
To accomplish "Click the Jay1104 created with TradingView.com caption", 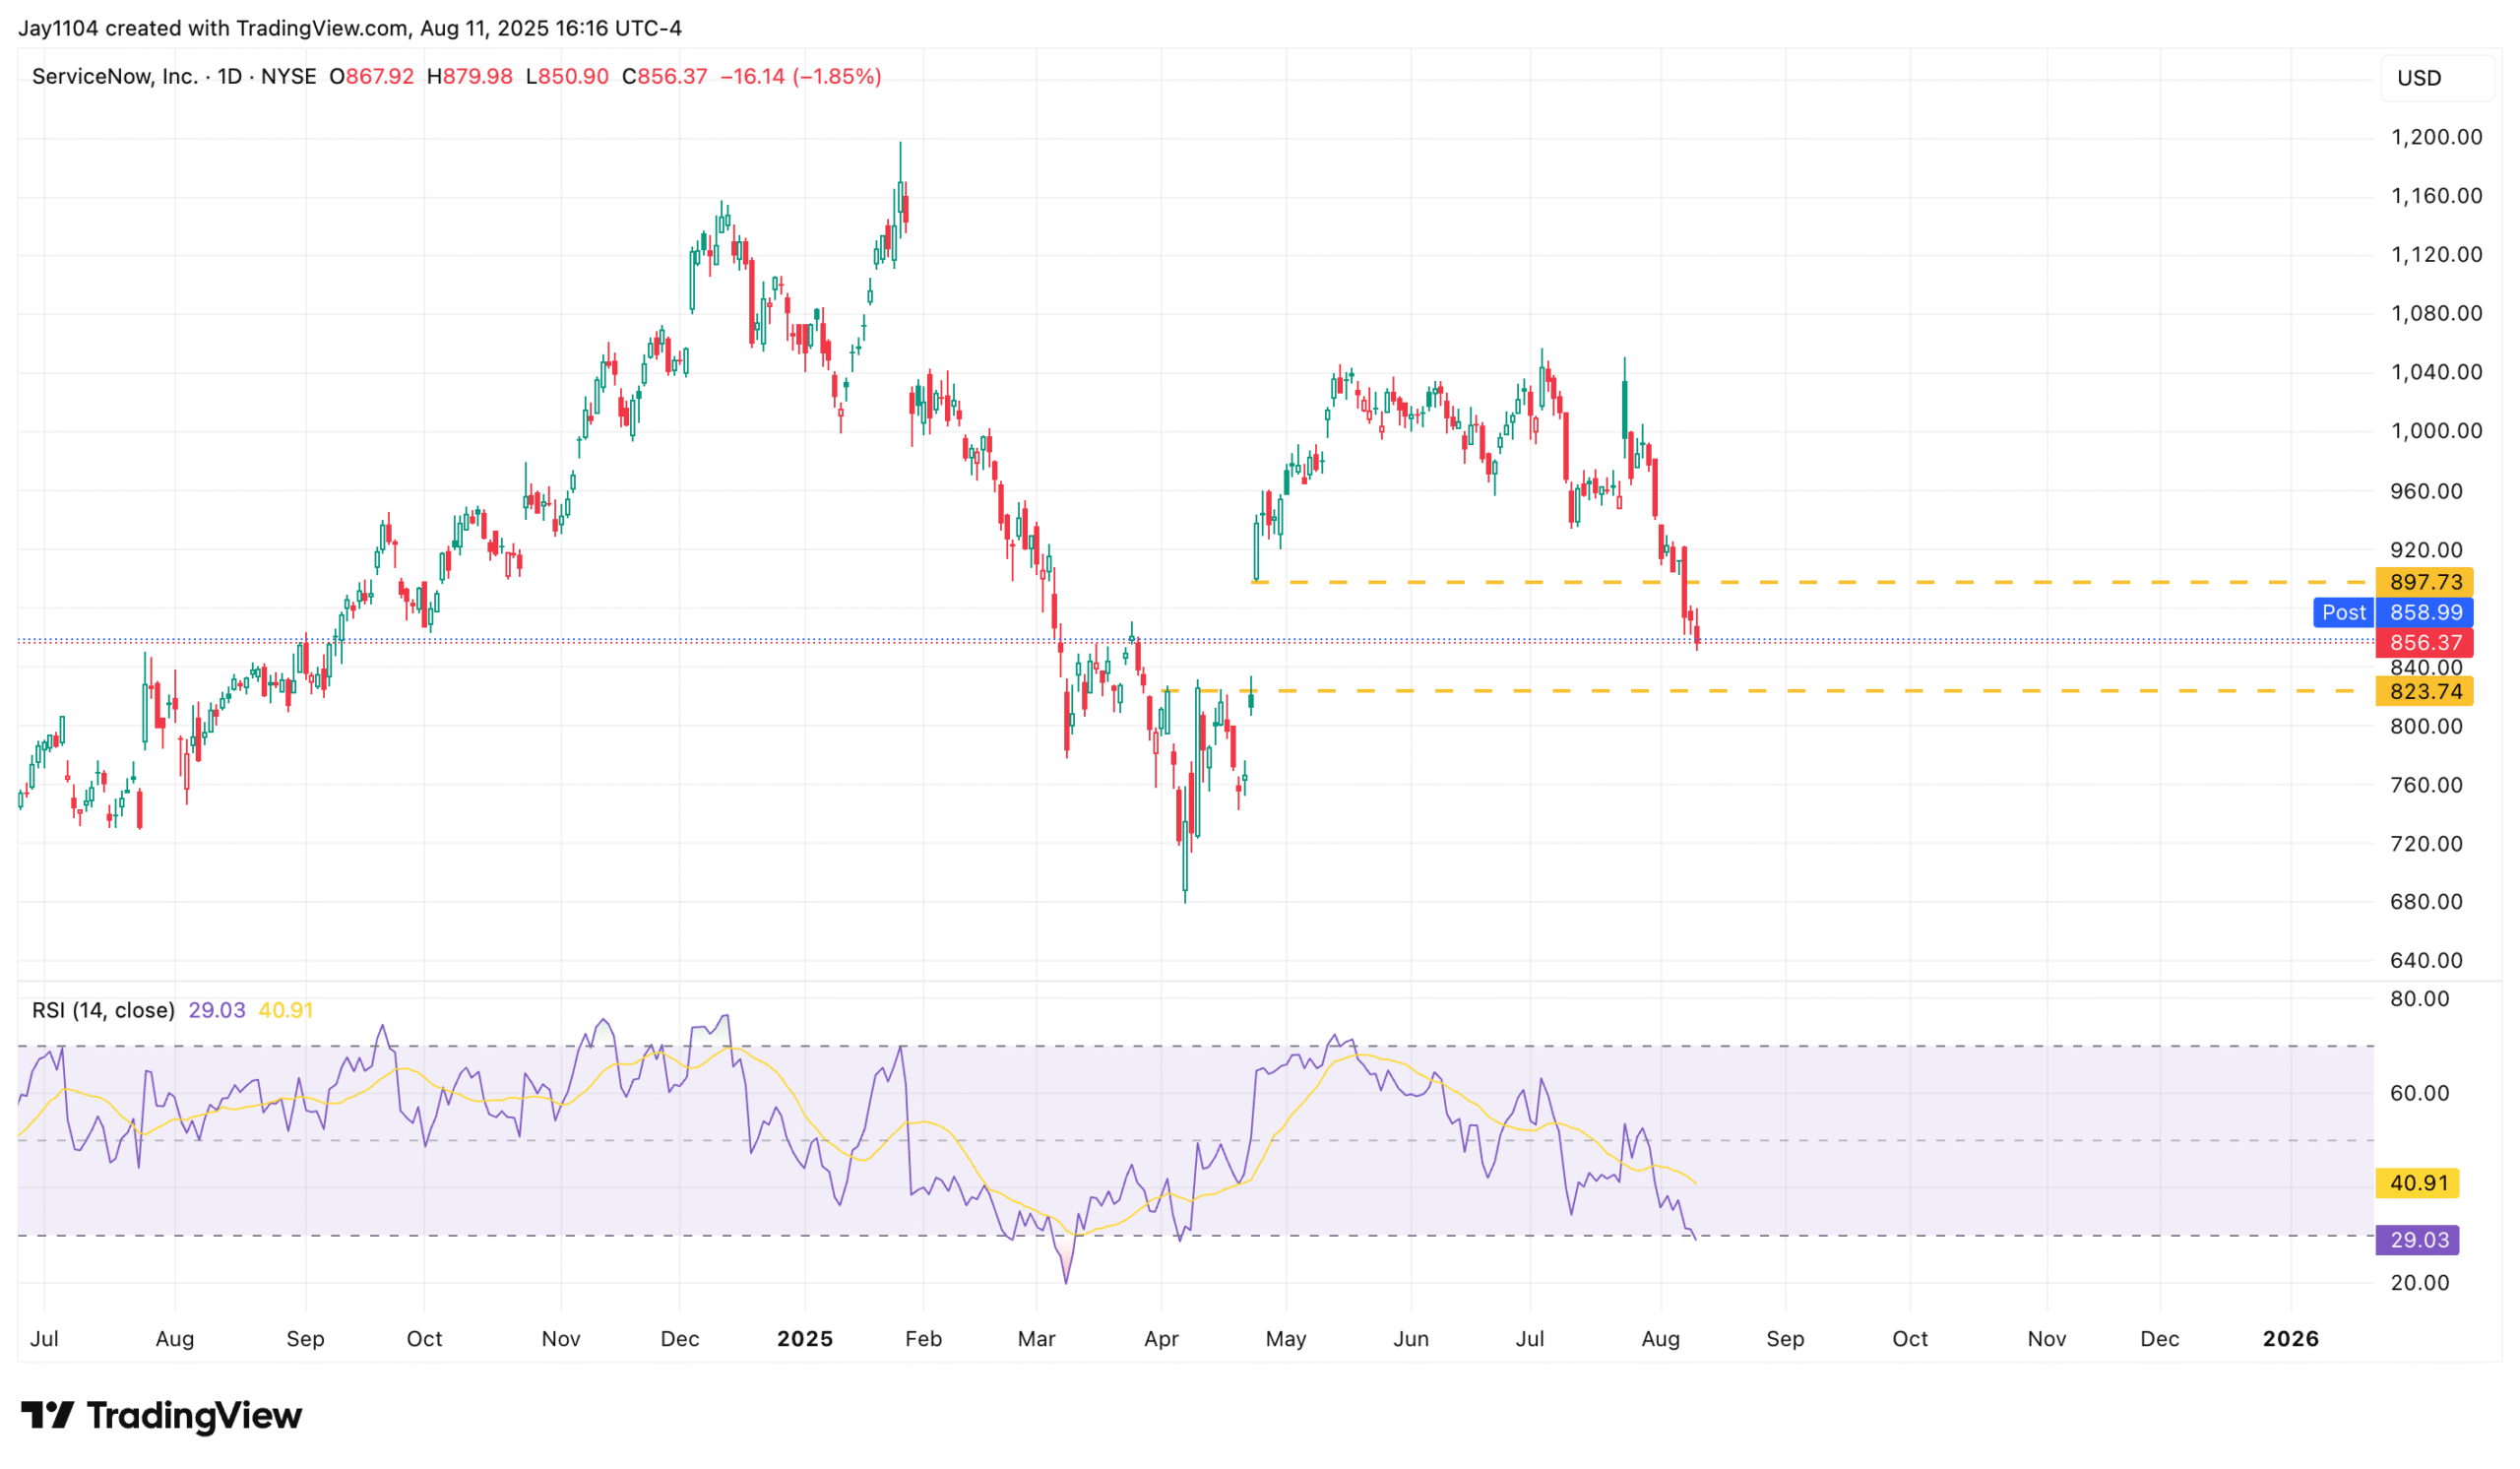I will (x=350, y=28).
